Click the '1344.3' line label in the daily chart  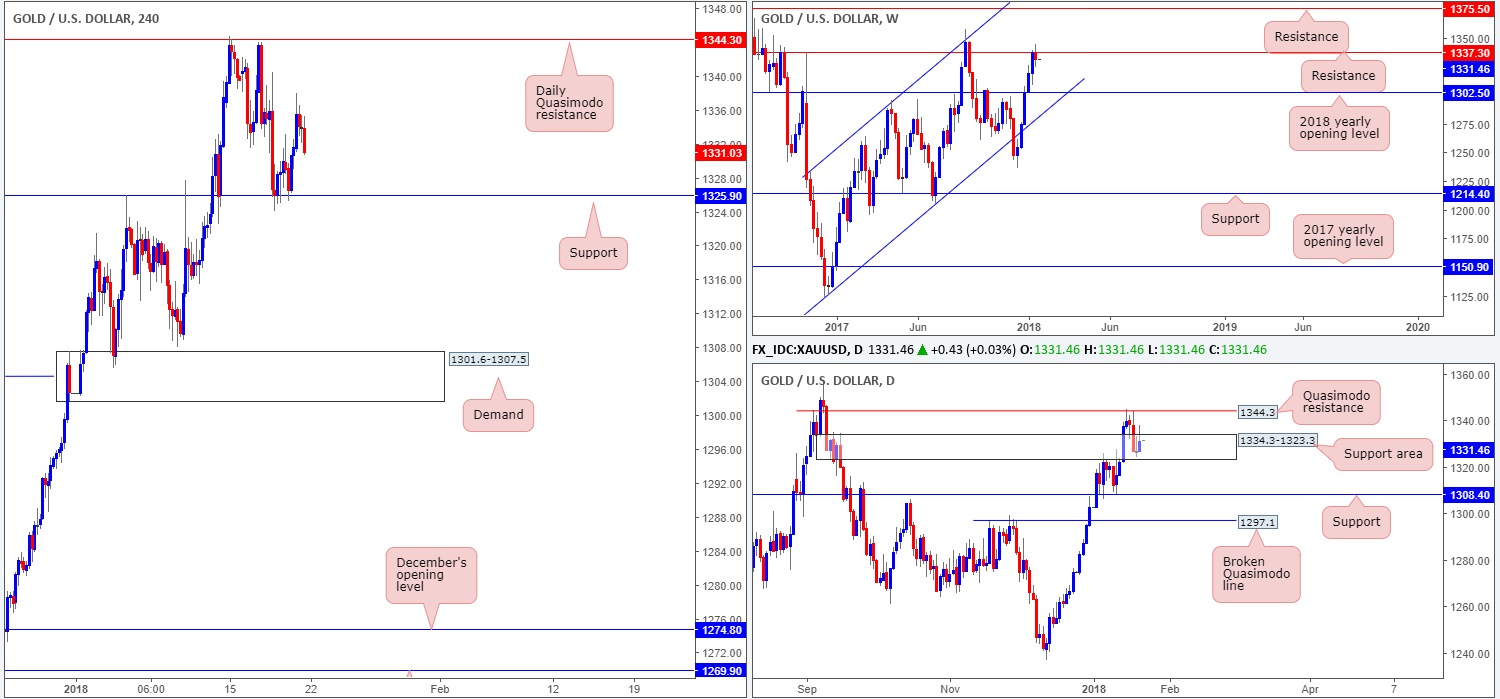click(x=1257, y=411)
